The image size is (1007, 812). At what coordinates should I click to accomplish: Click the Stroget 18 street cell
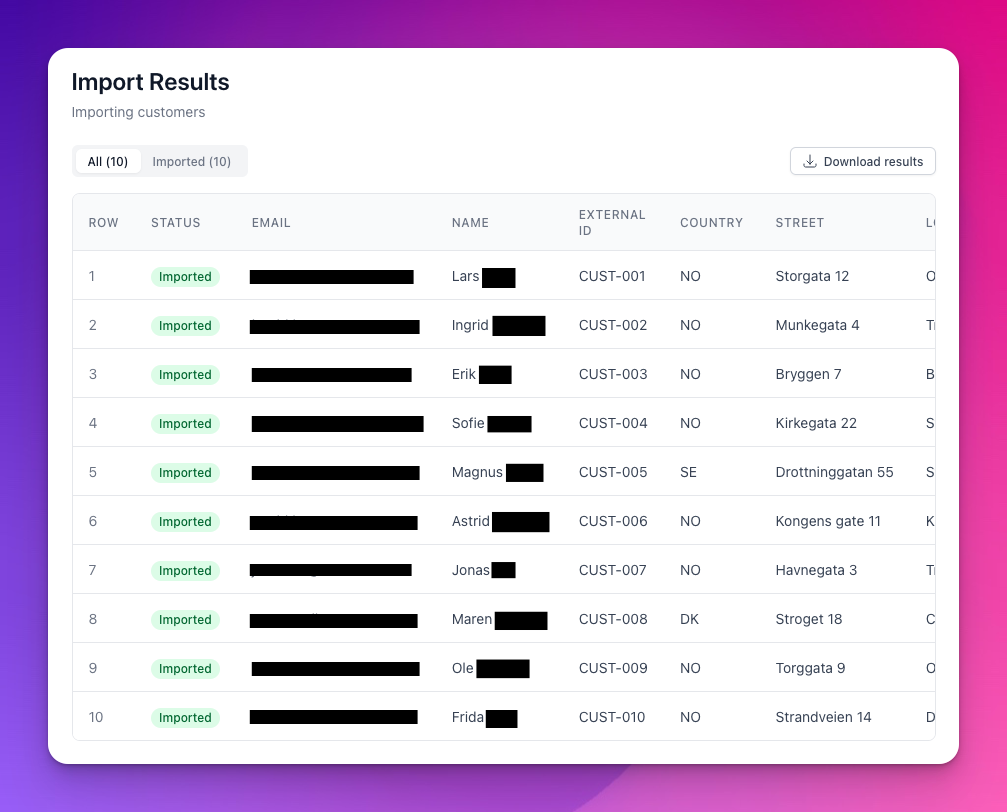pyautogui.click(x=809, y=619)
